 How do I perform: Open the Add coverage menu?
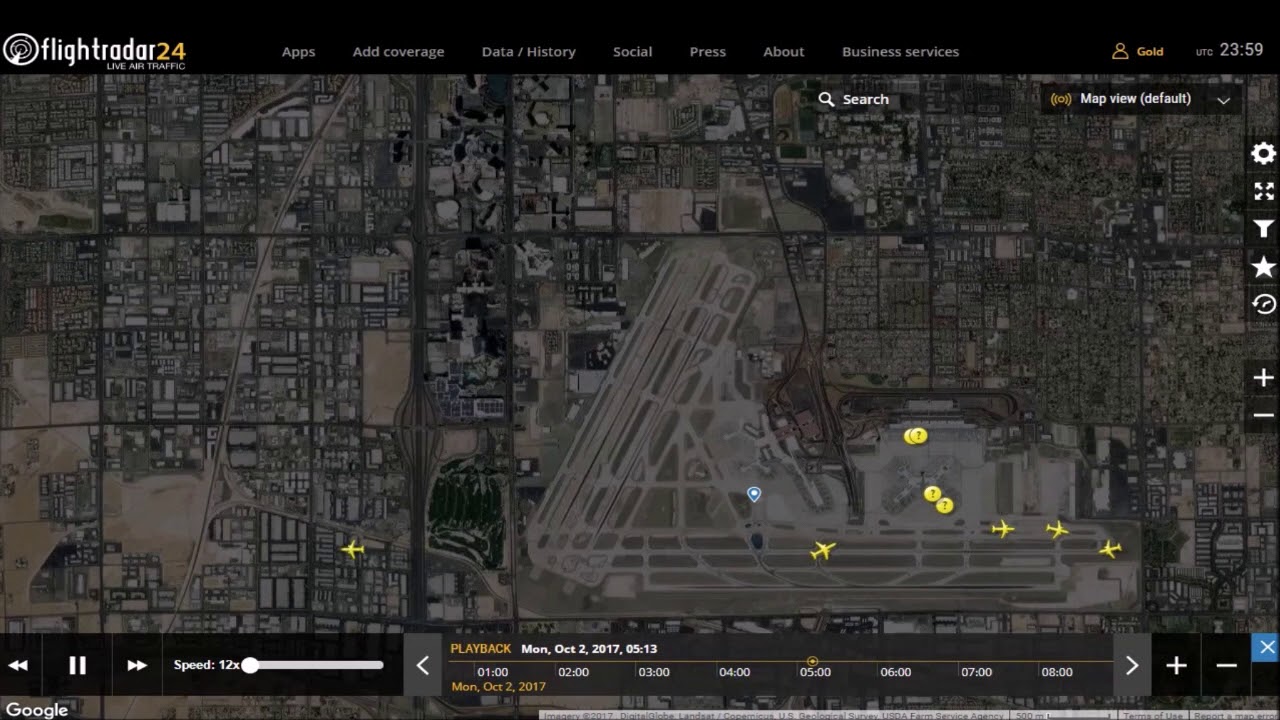click(x=398, y=52)
